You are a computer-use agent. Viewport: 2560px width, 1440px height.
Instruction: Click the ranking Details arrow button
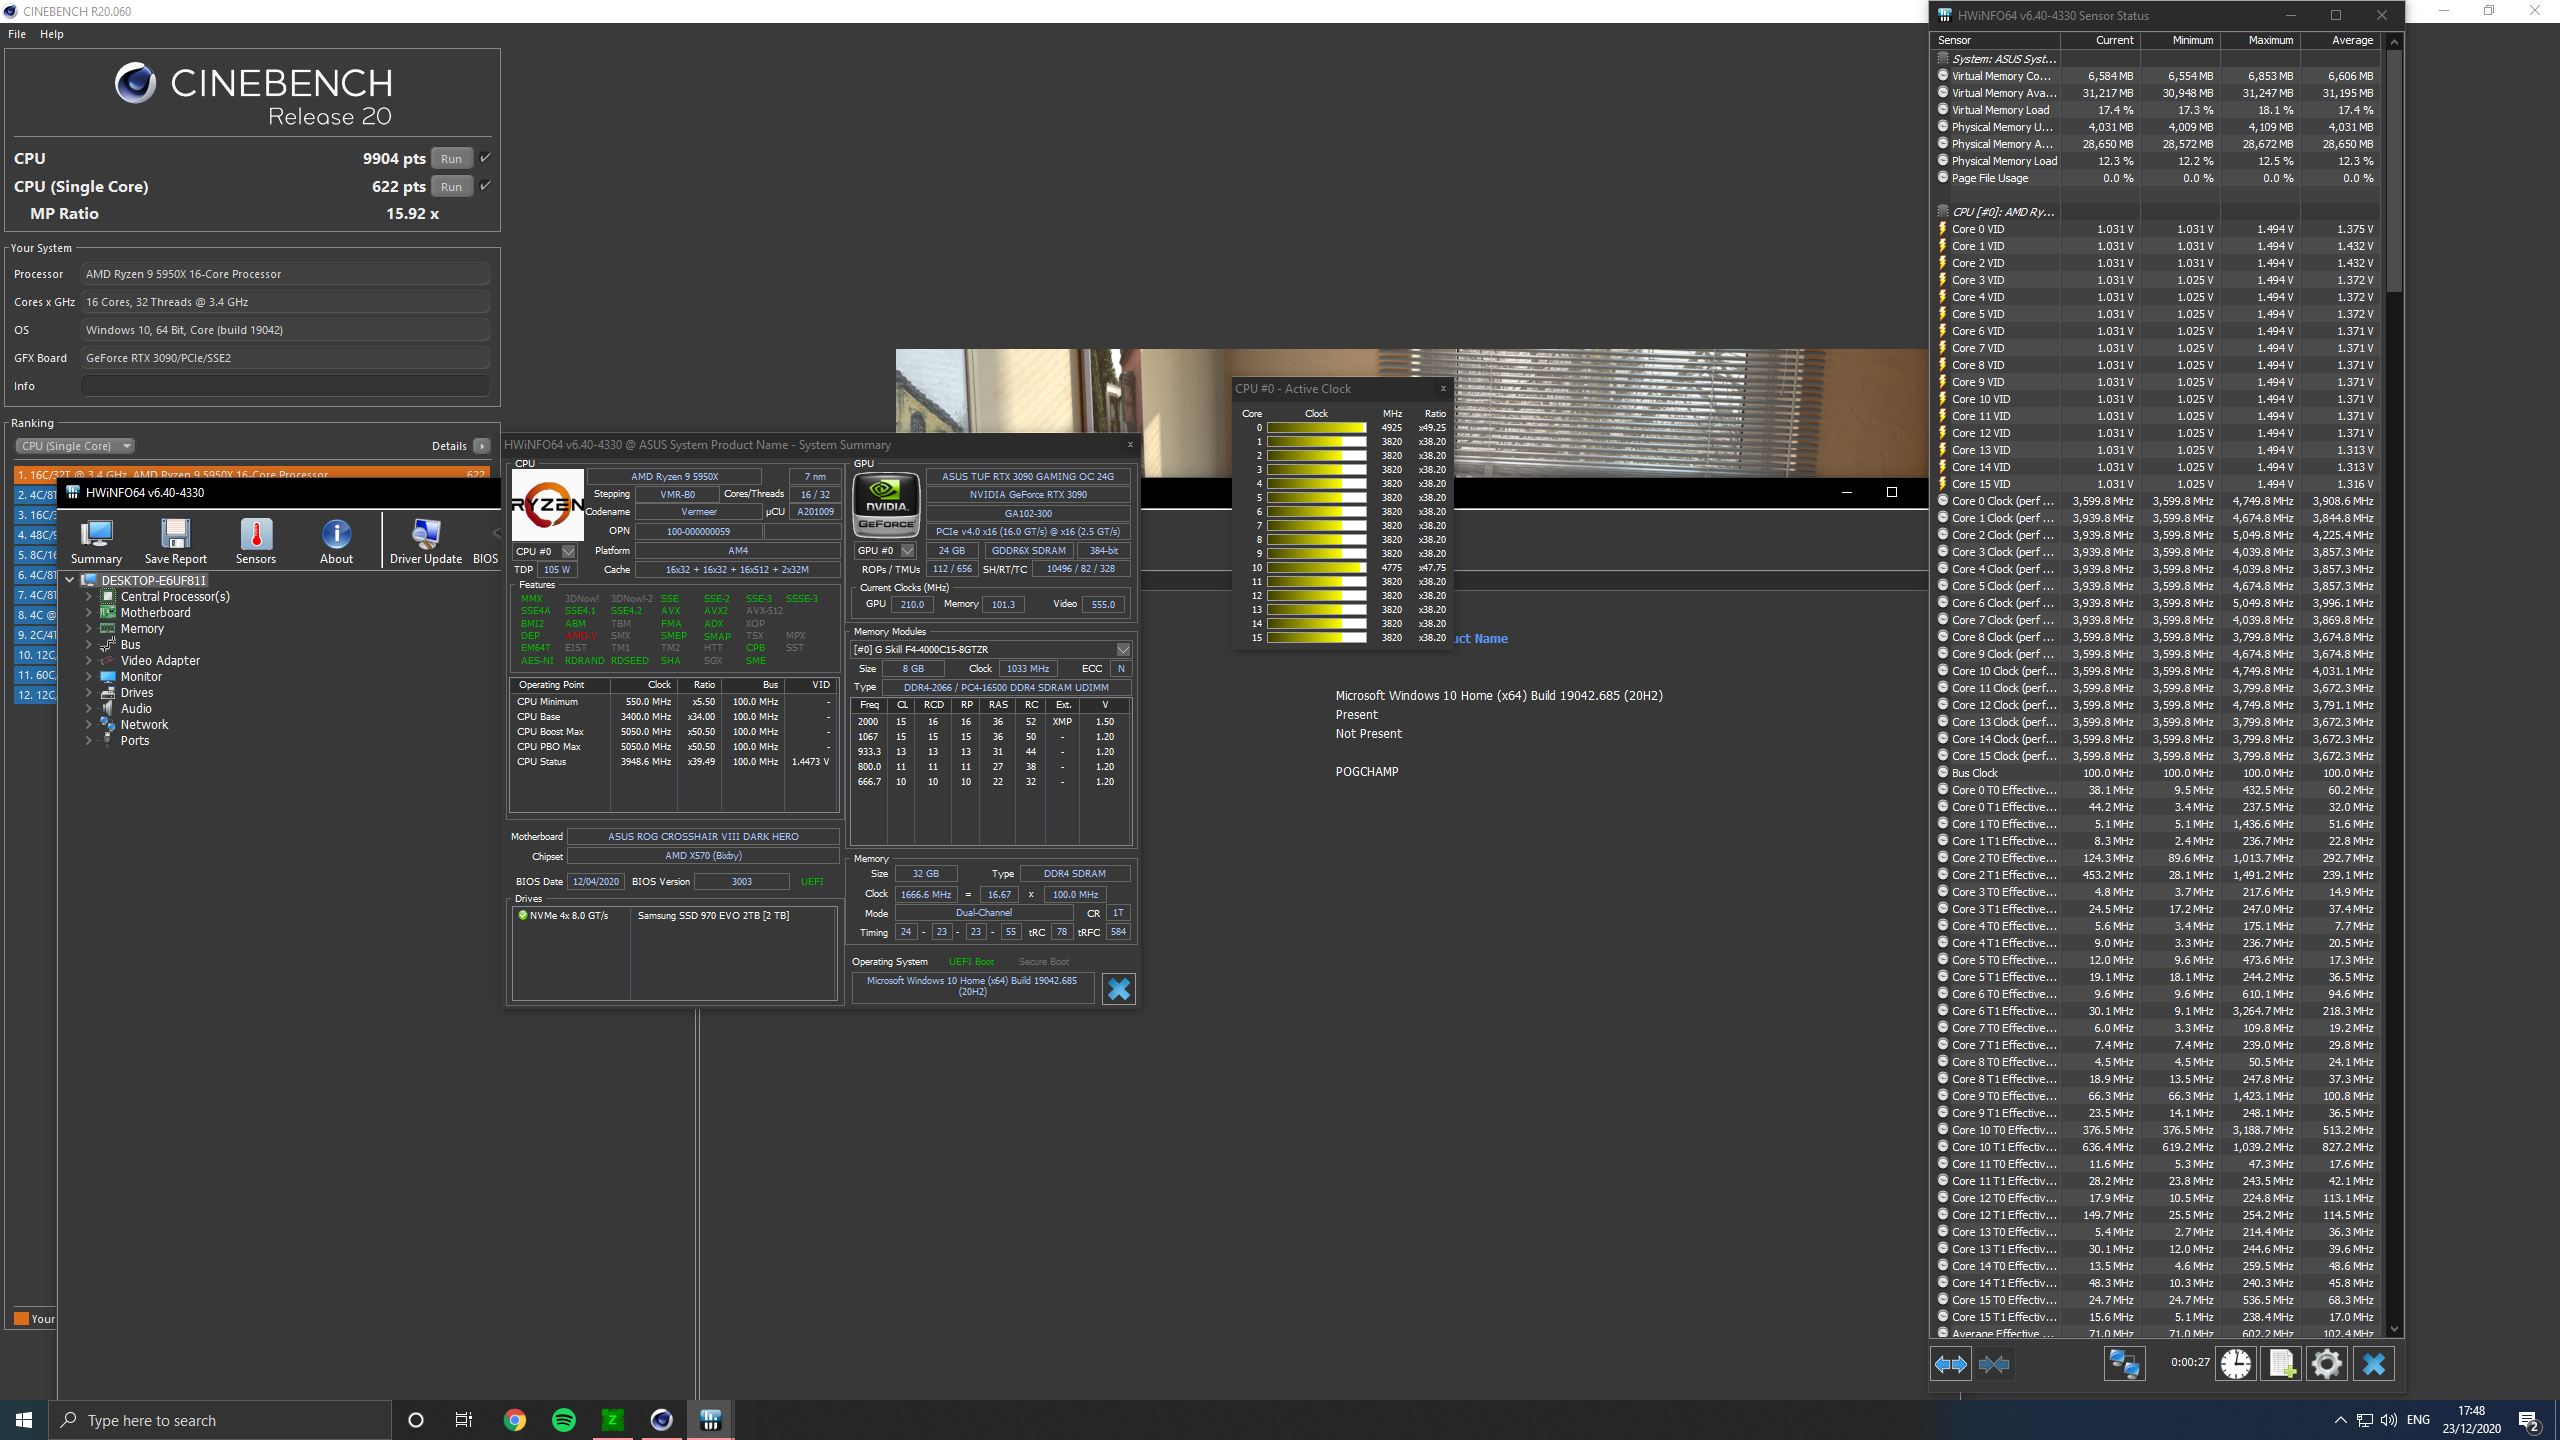pyautogui.click(x=482, y=446)
